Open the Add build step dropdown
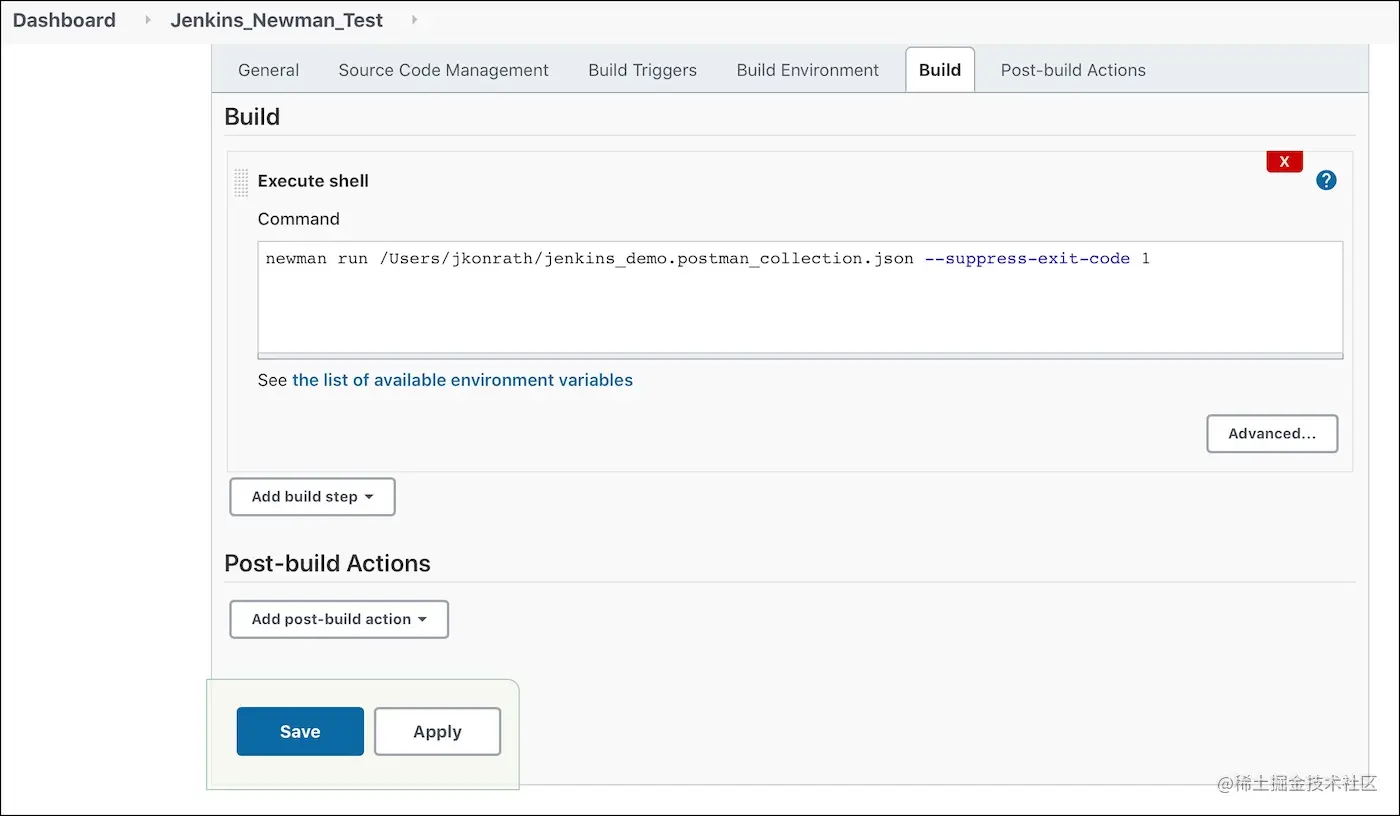The height and width of the screenshot is (816, 1400). tap(312, 497)
